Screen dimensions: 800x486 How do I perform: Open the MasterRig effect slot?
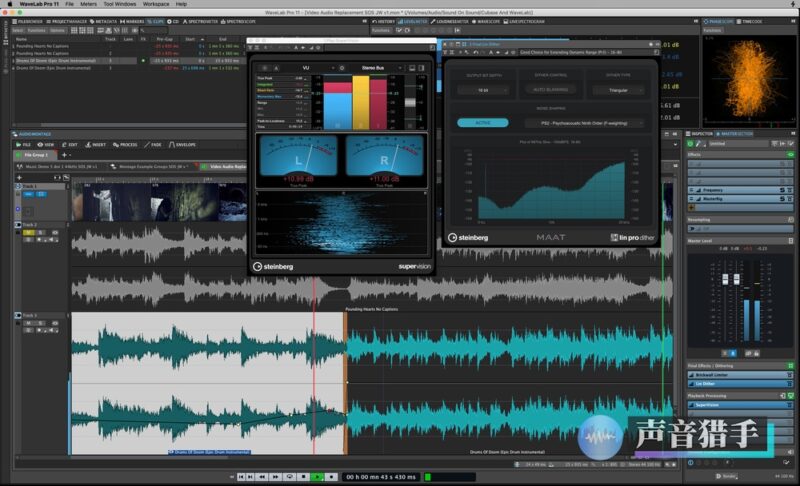pos(739,198)
